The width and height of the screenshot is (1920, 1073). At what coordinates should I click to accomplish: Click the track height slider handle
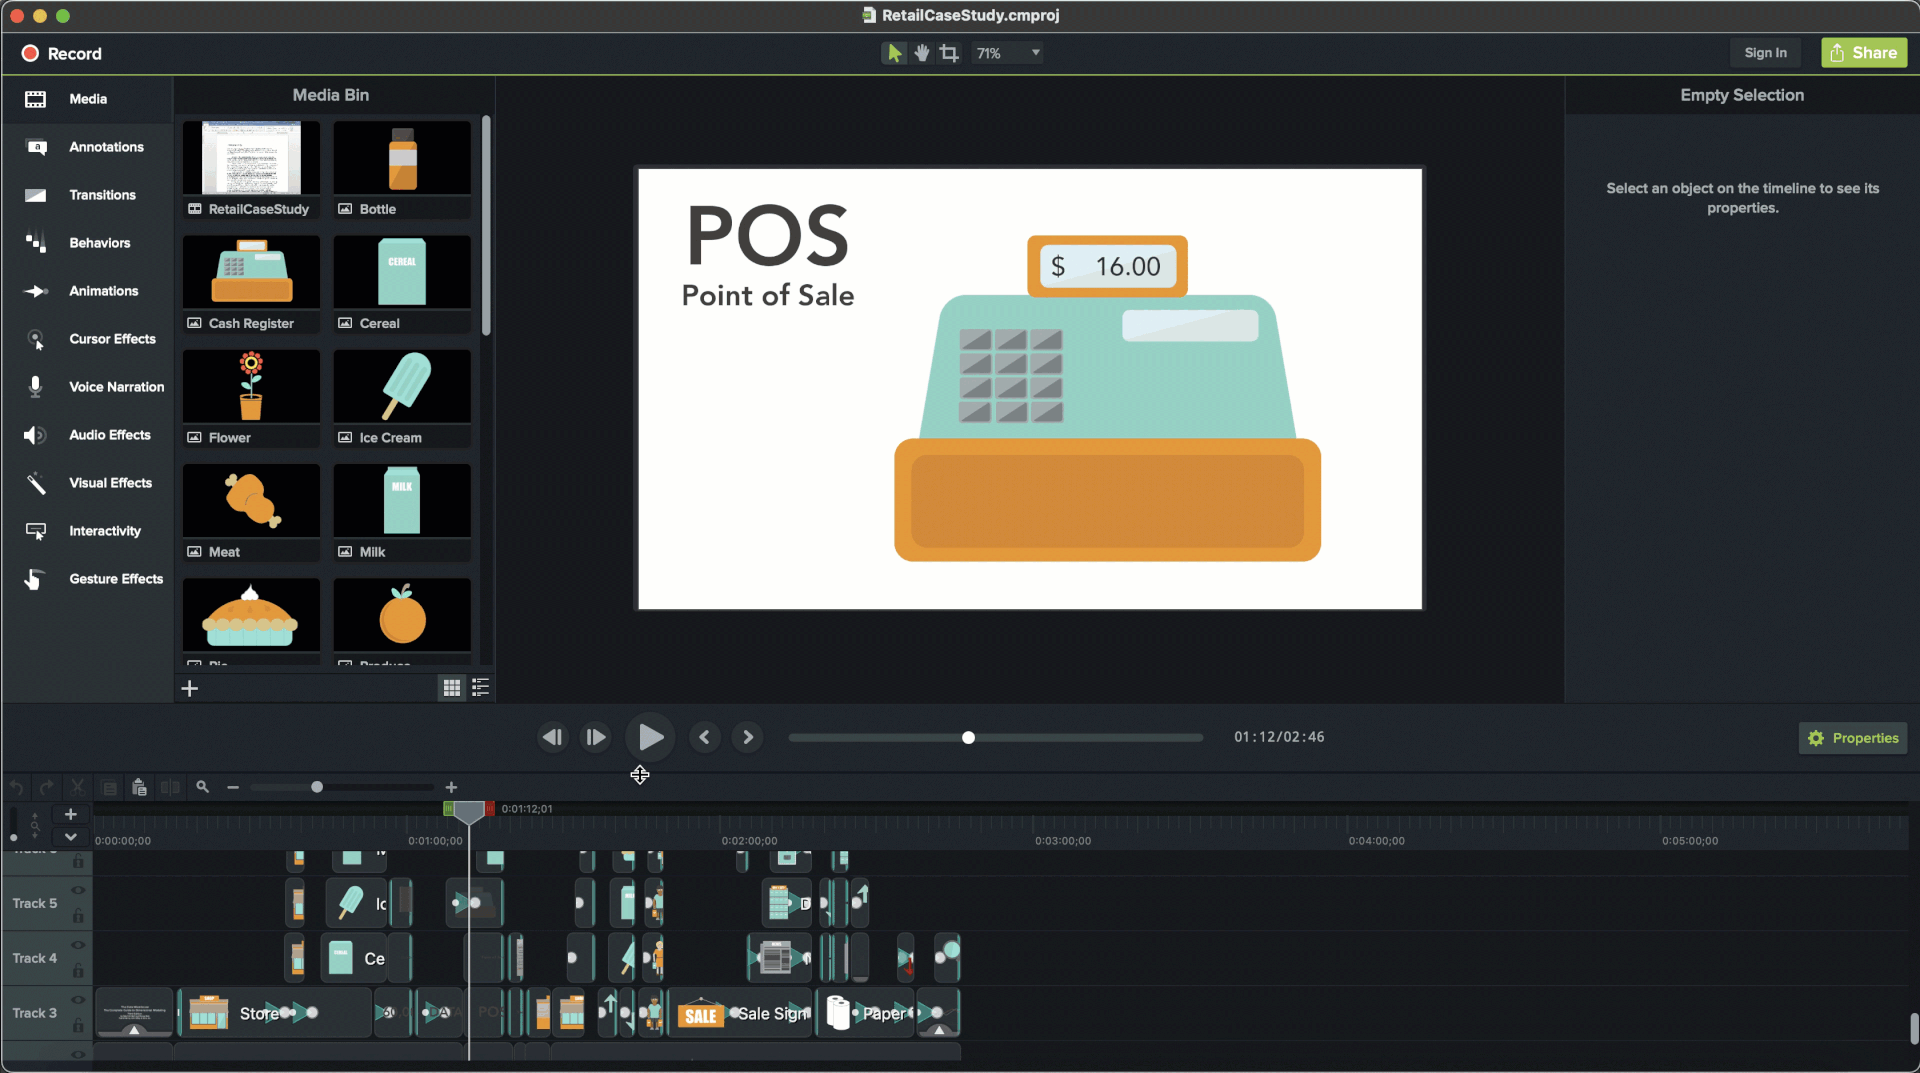click(13, 838)
